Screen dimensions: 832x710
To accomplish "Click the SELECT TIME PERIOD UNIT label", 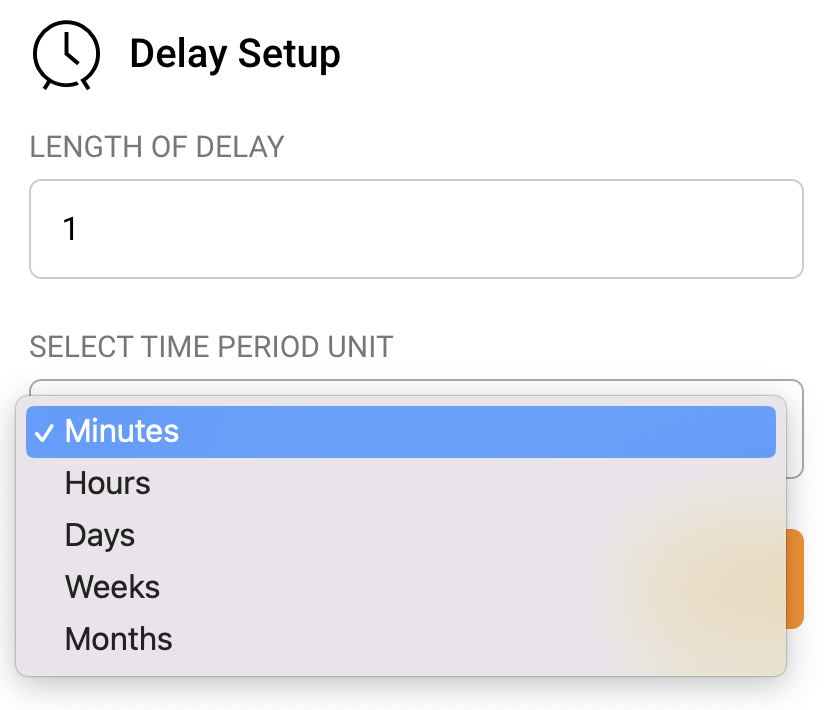I will (x=211, y=347).
